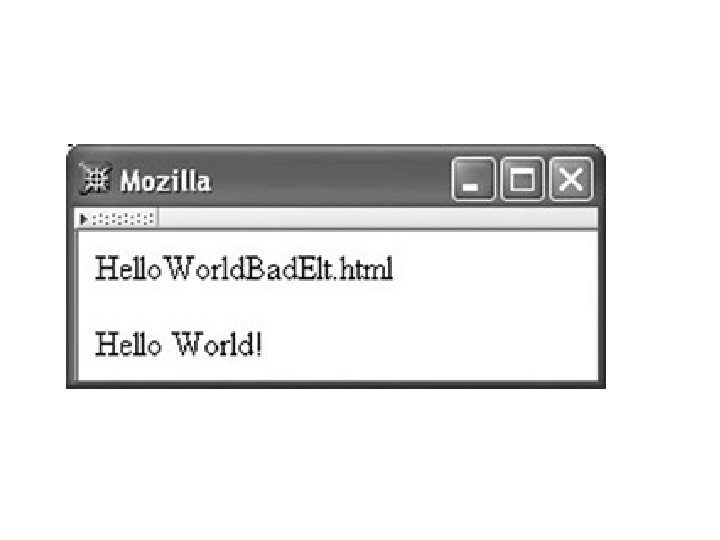Click the HelloWorldBadElt.html text on page
Screen dimensions: 720x540
[244, 269]
